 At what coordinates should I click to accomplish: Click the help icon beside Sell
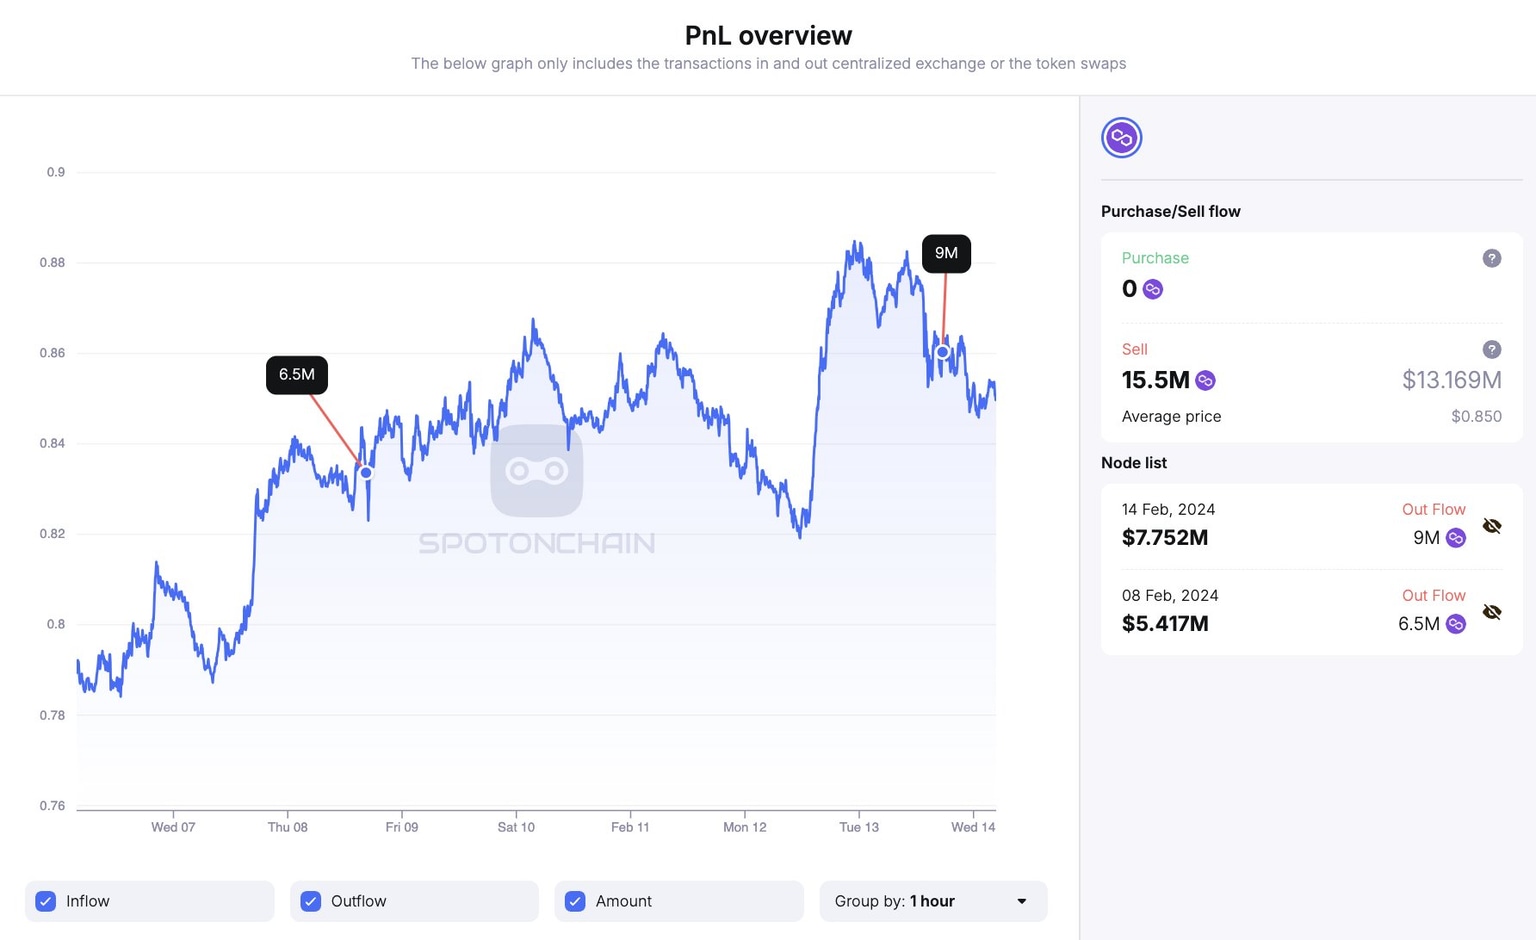(1491, 349)
